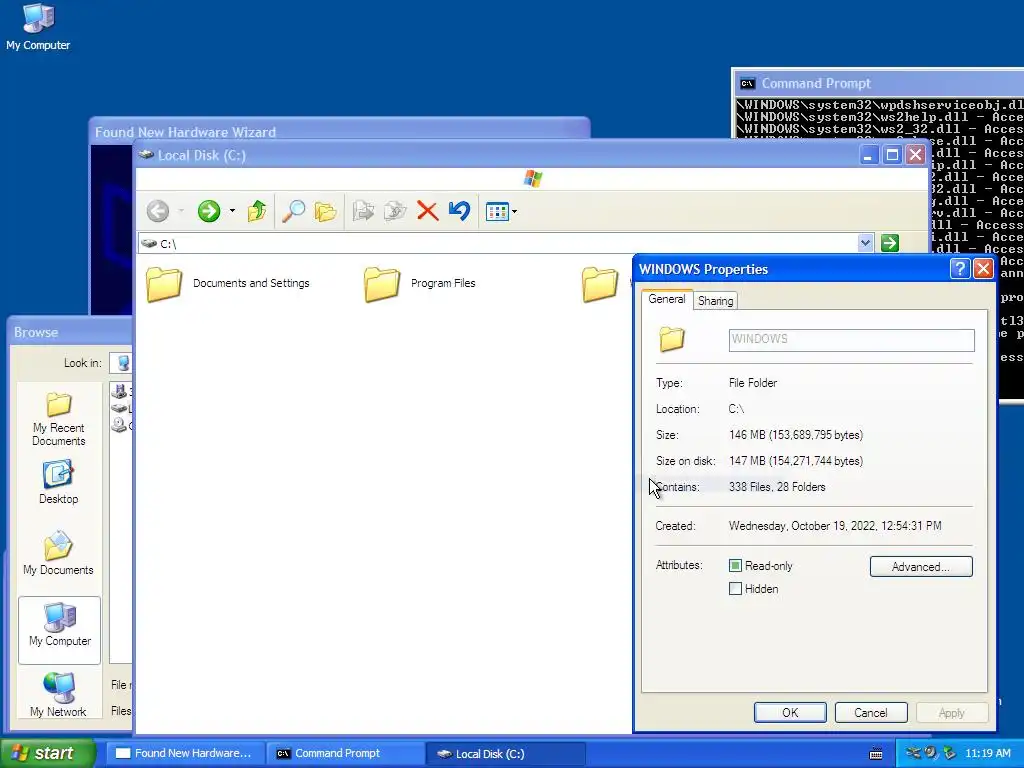Click the red Delete X icon
Screen dimensions: 1024x768
[x=428, y=211]
